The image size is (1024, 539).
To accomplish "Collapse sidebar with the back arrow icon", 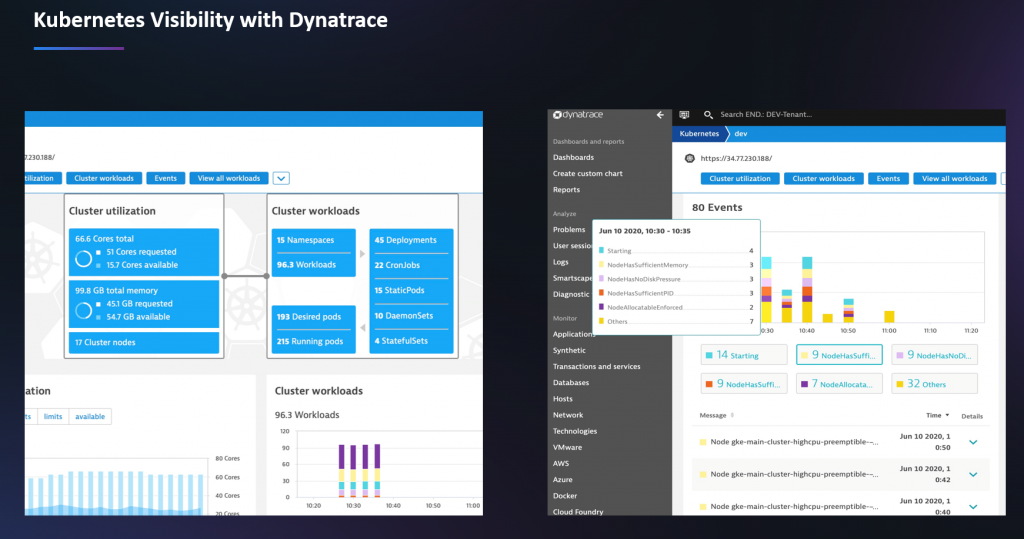I will coord(660,115).
